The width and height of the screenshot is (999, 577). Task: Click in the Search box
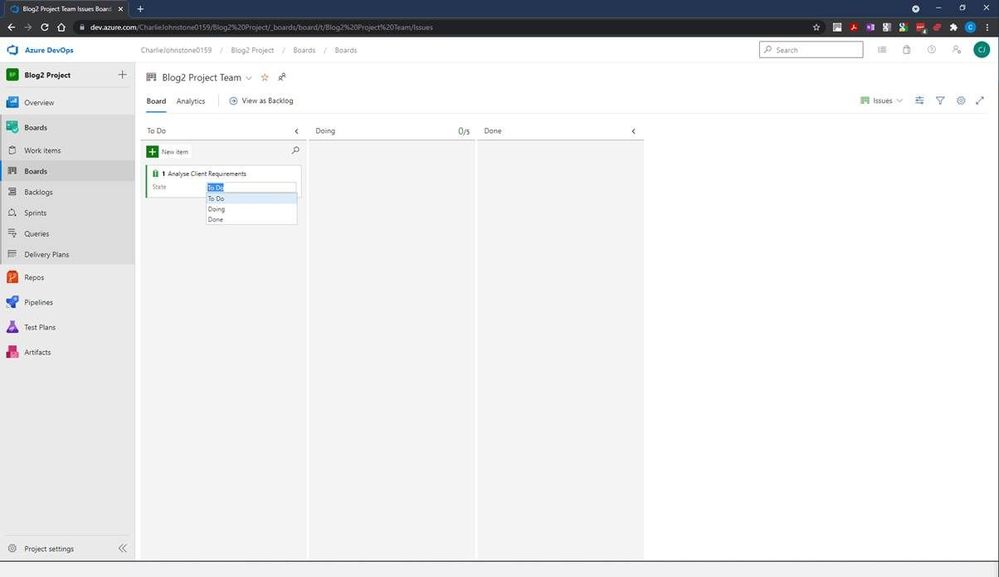pos(811,50)
